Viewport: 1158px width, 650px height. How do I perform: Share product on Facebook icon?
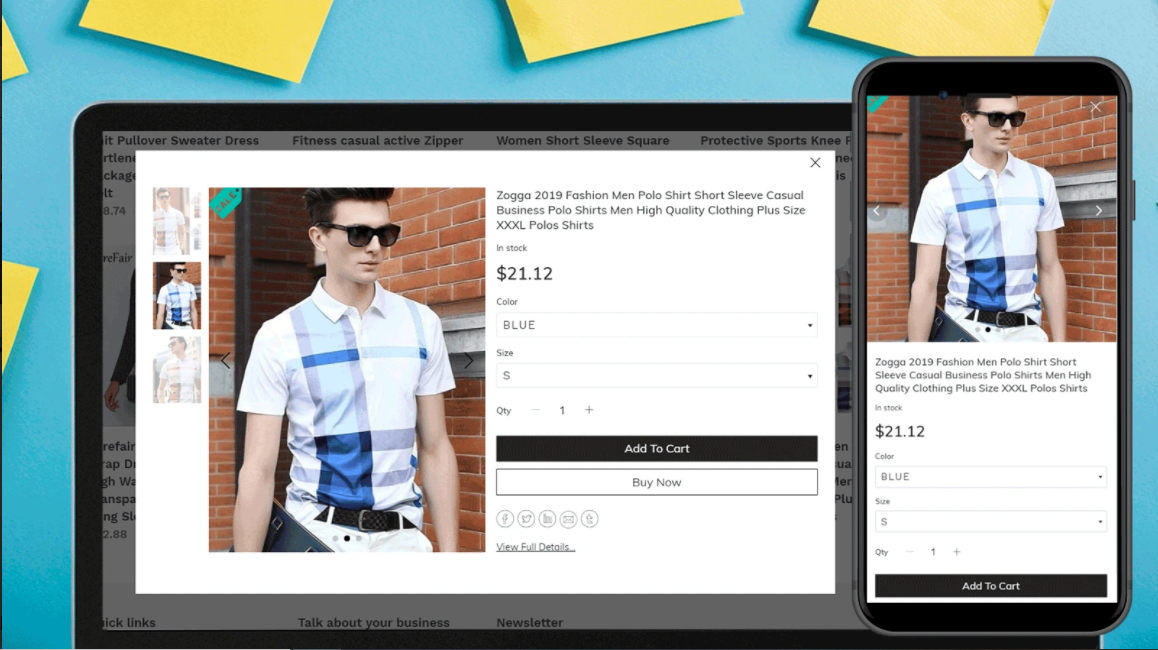click(505, 519)
